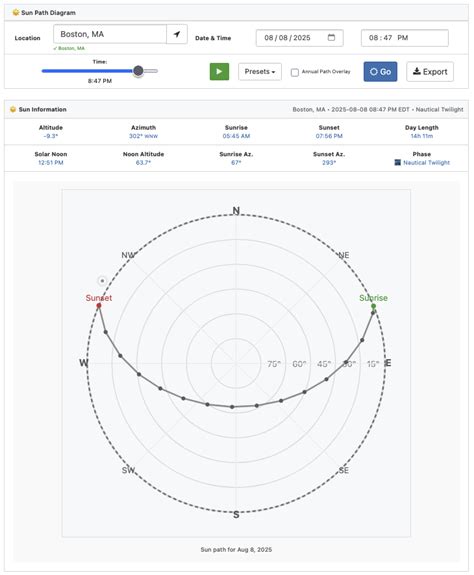Viewport: 474px width, 575px height.
Task: Click the sun icon in Sun Path Diagram header
Action: 16,12
